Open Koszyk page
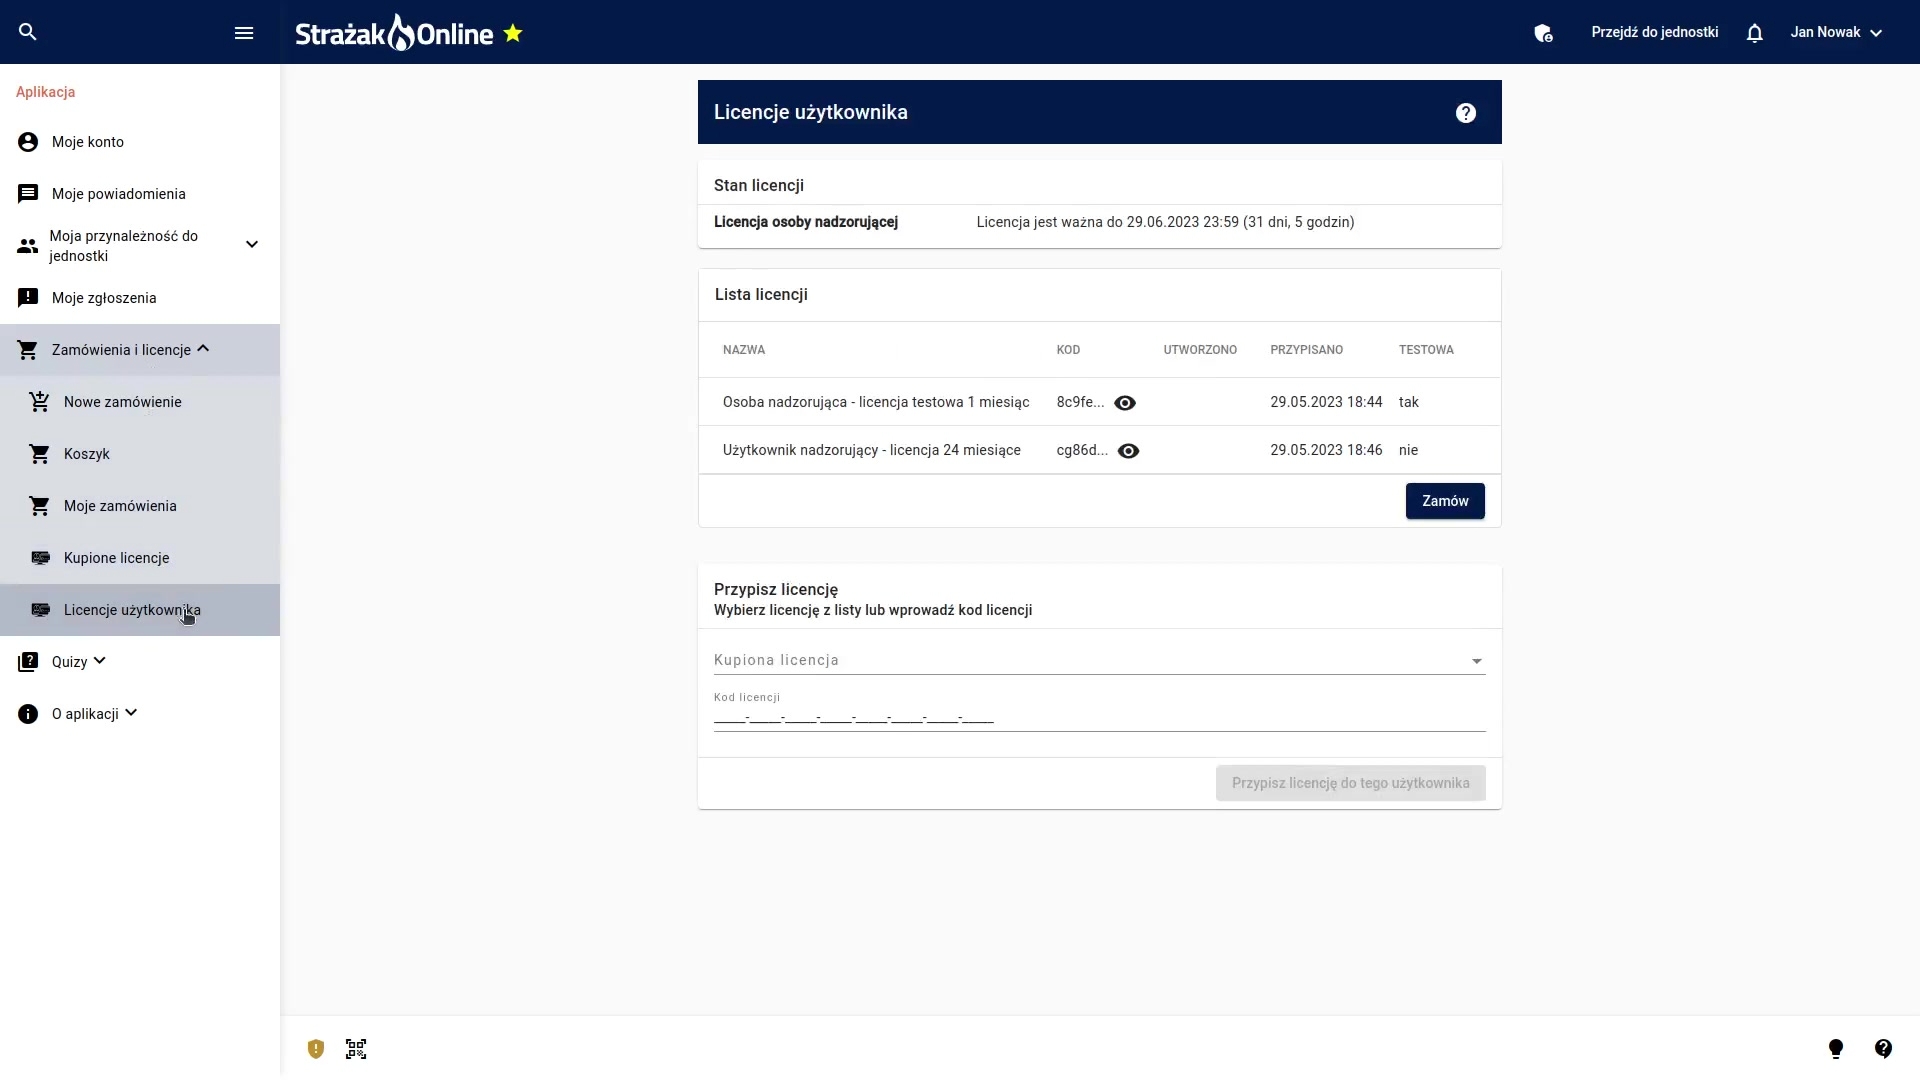The image size is (1920, 1080). [x=140, y=454]
